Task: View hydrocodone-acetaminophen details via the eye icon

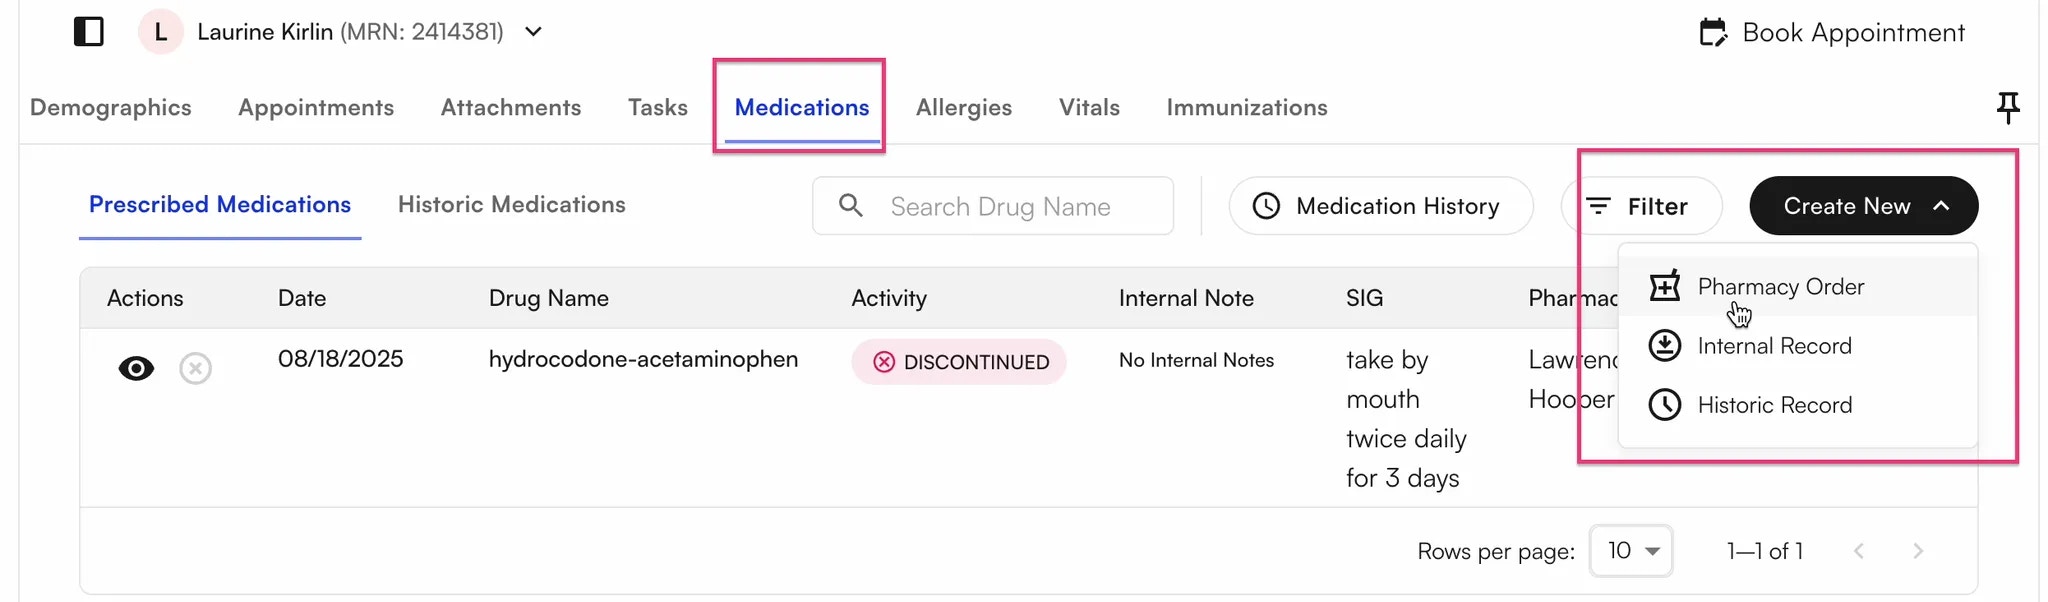Action: click(x=137, y=368)
